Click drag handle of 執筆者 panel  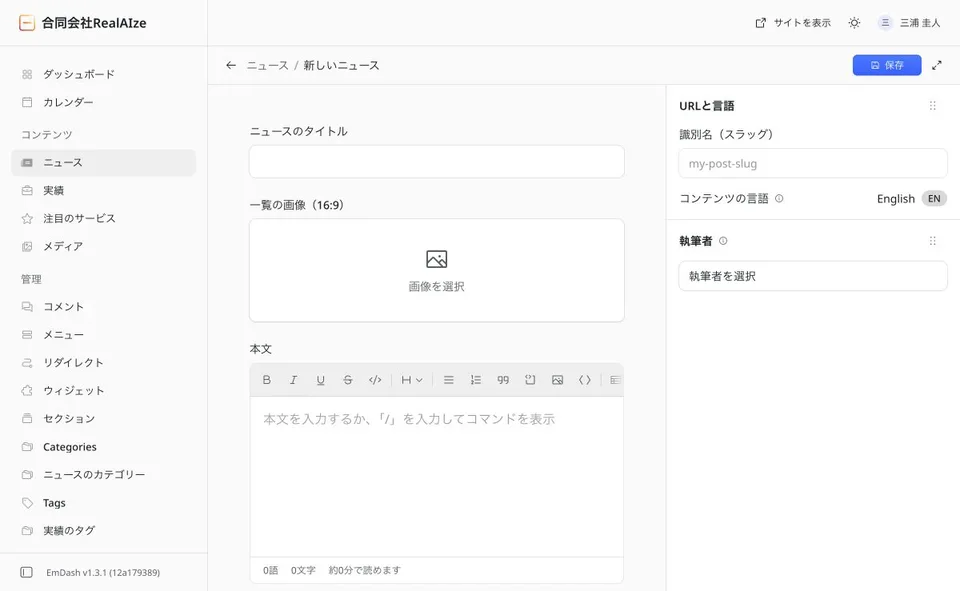click(932, 241)
